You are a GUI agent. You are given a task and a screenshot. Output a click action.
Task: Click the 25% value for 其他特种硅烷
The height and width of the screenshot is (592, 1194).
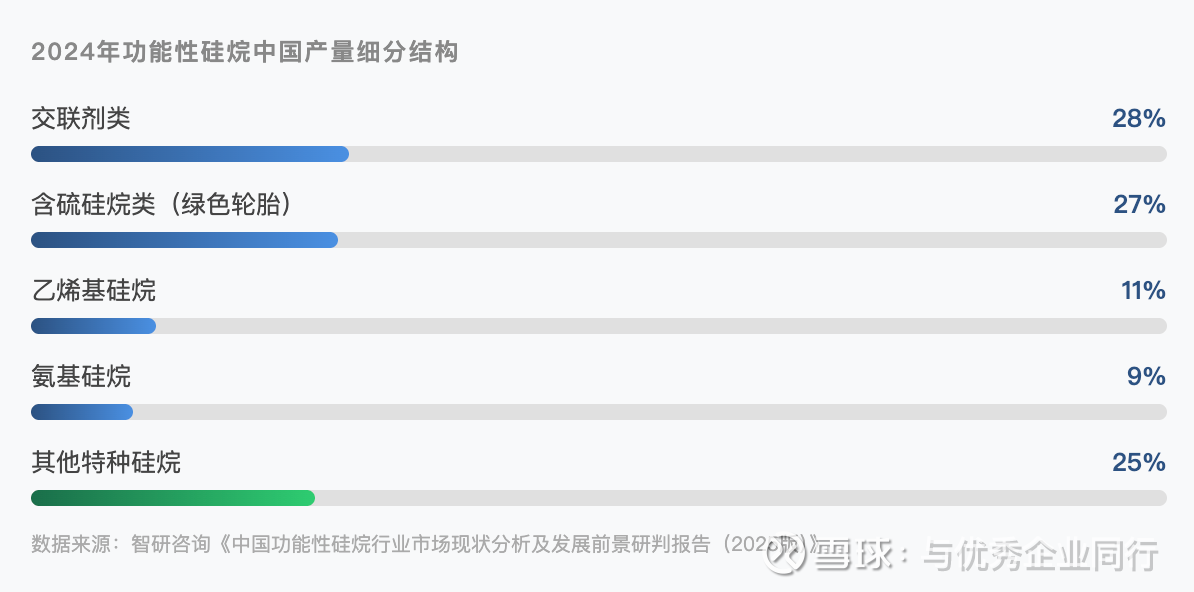(x=1139, y=463)
